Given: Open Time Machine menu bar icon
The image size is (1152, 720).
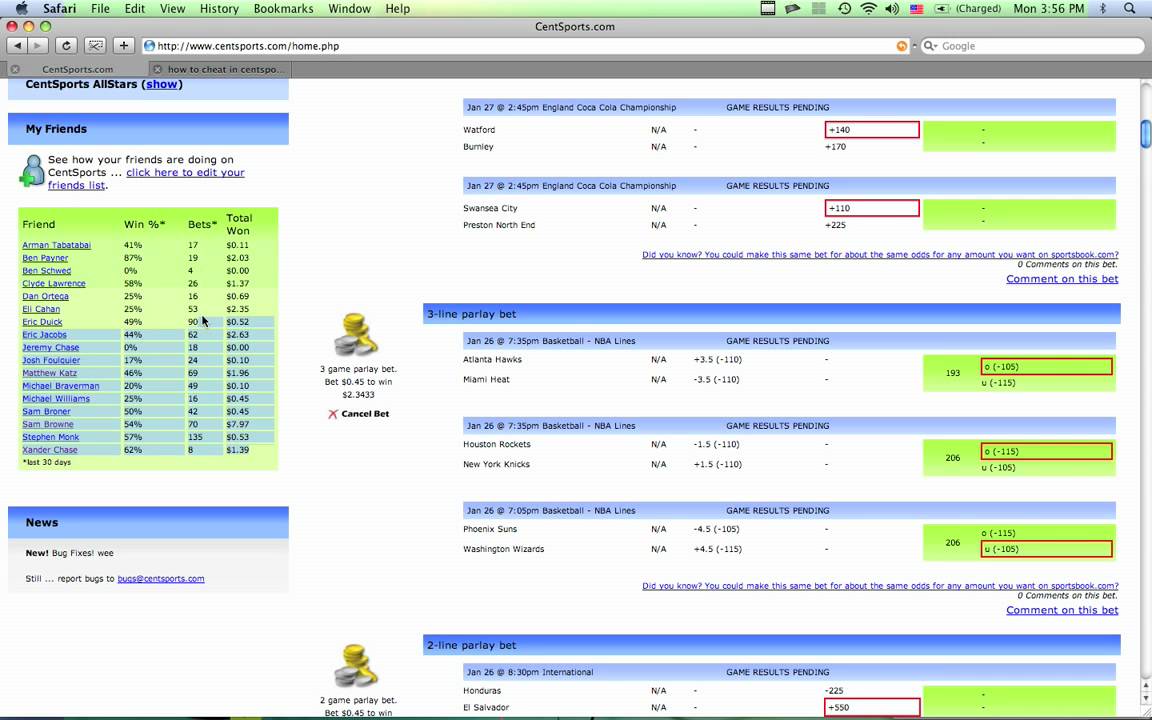Looking at the screenshot, I should [844, 8].
